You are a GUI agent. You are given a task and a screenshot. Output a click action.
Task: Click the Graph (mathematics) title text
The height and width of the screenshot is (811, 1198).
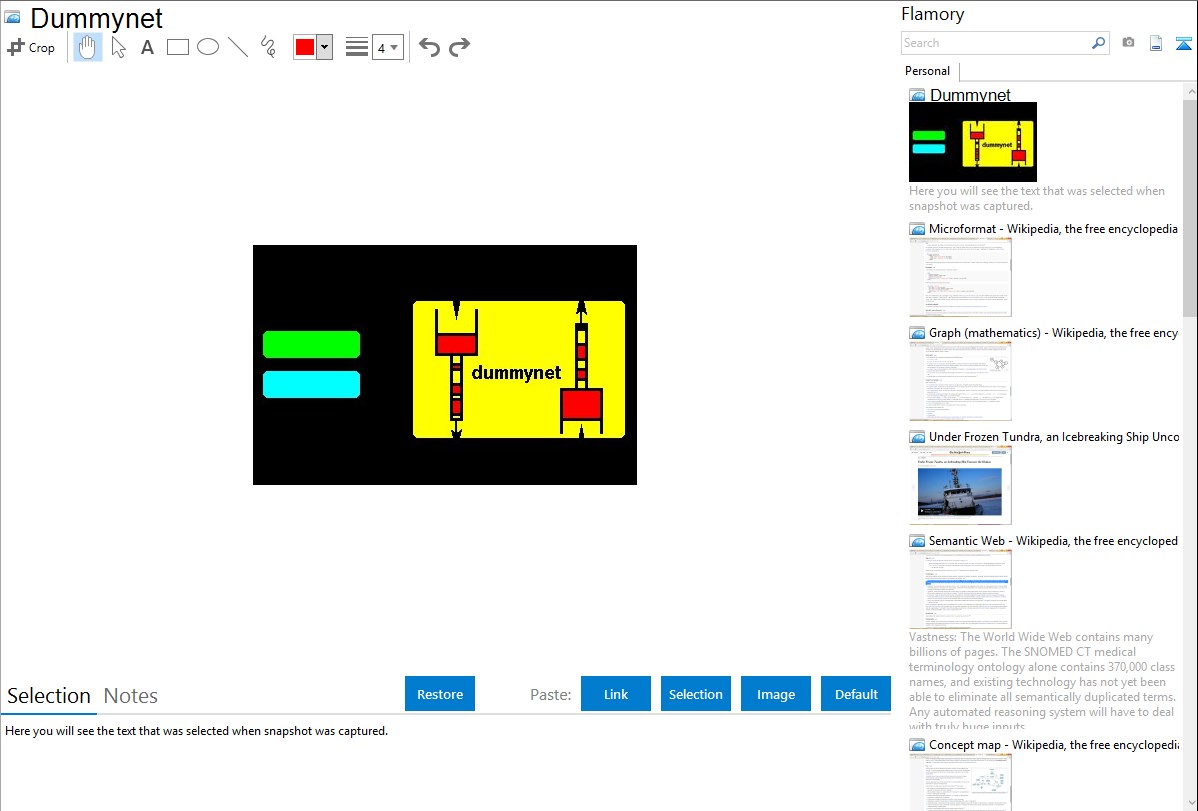point(1053,333)
